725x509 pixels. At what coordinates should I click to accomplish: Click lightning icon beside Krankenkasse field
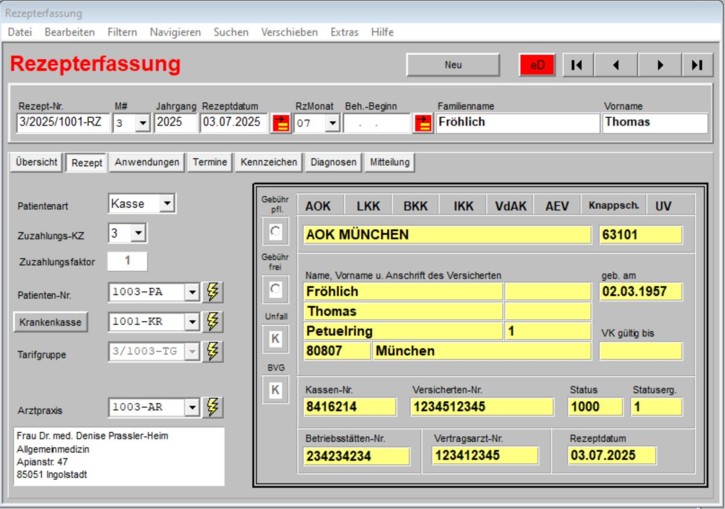[213, 322]
